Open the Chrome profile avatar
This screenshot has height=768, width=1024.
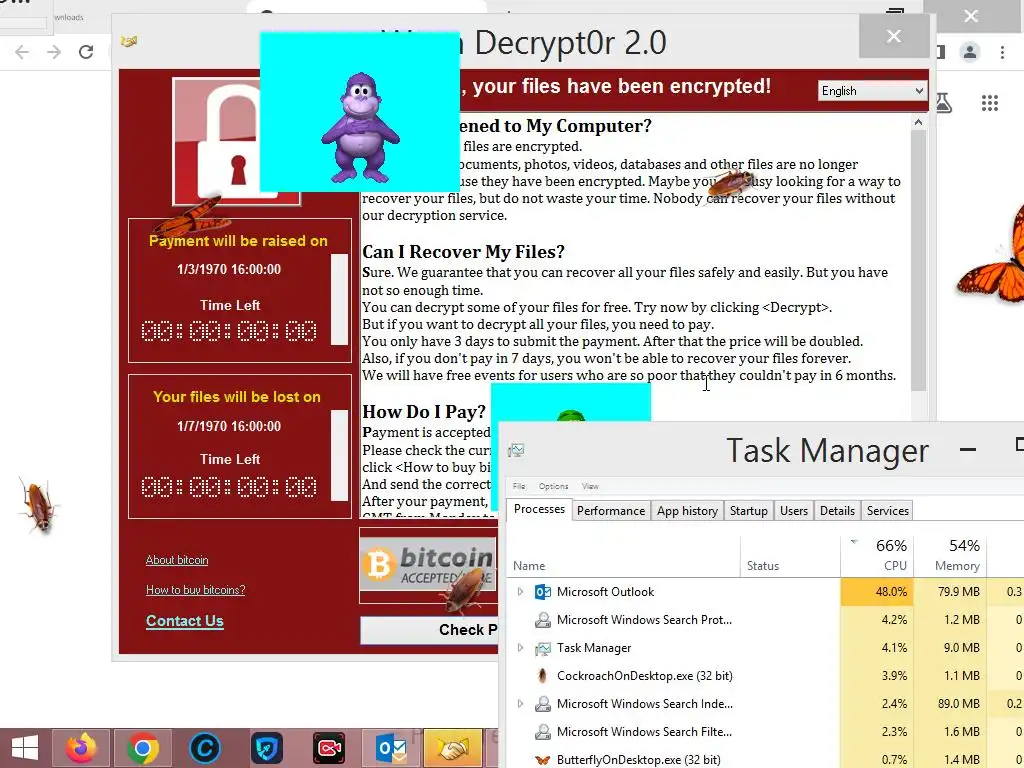[x=970, y=52]
